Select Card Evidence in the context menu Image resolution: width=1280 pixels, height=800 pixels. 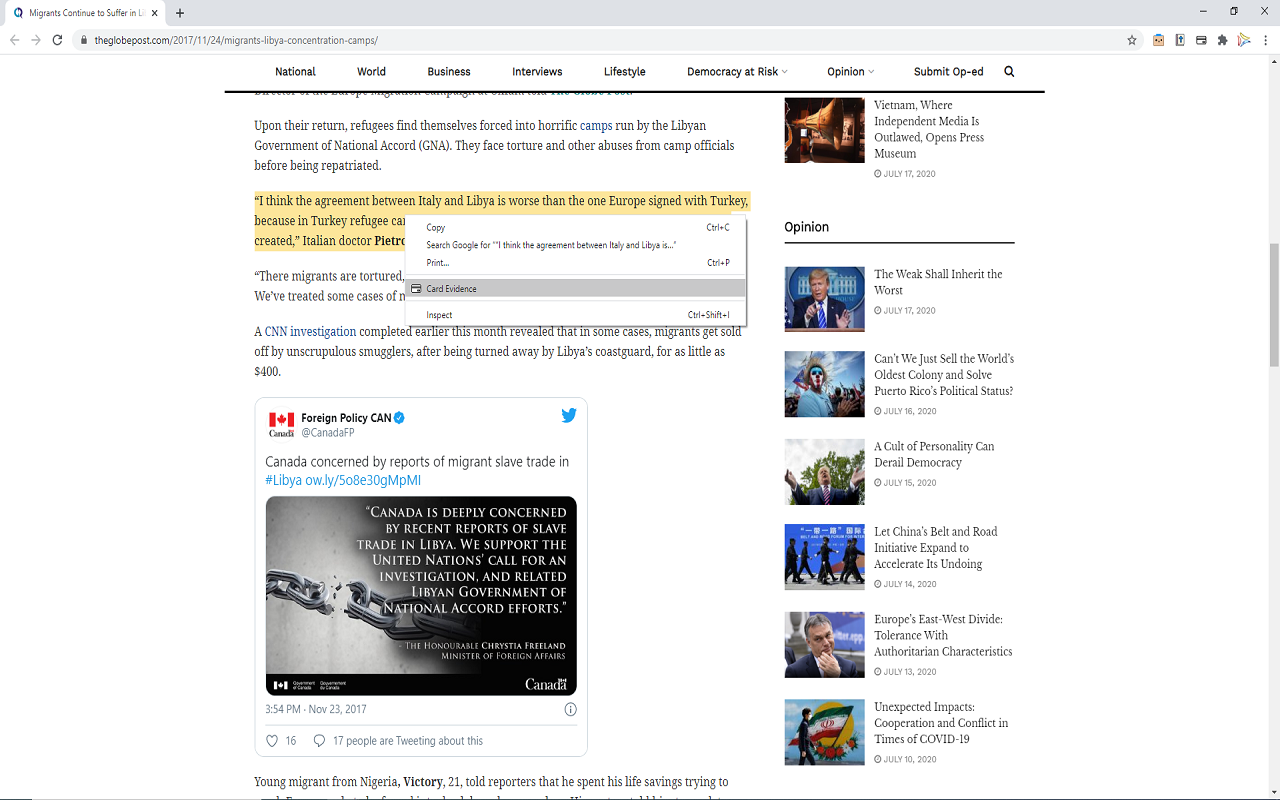click(576, 289)
